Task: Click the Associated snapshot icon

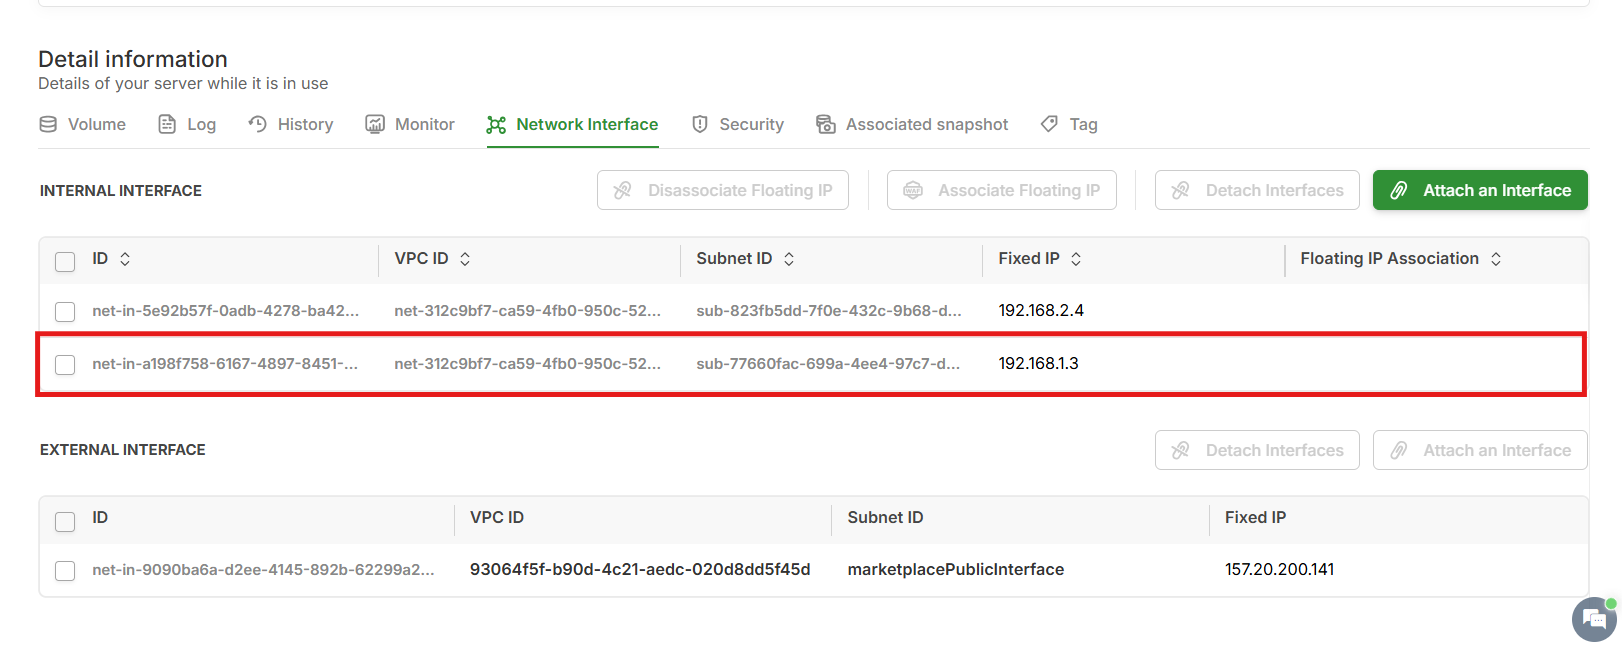Action: click(826, 124)
